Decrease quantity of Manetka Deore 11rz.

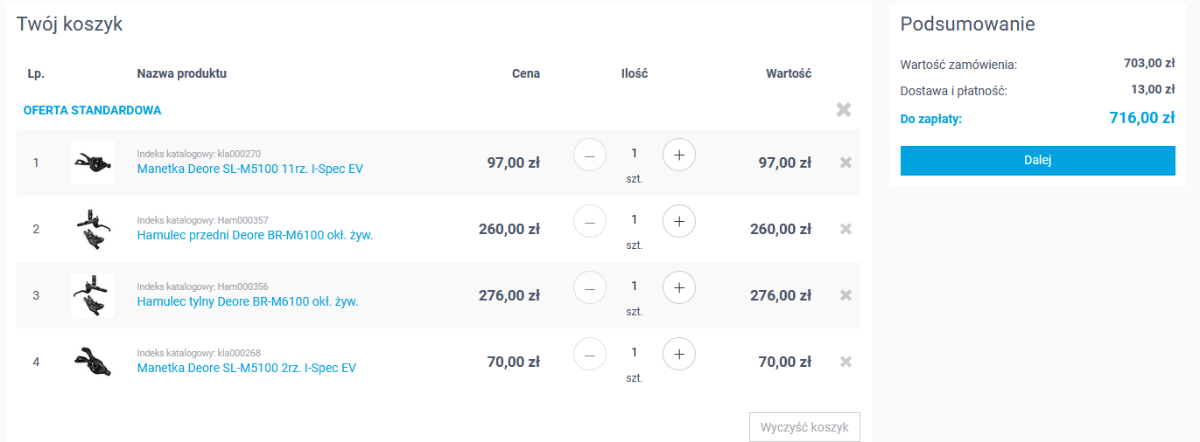click(589, 155)
